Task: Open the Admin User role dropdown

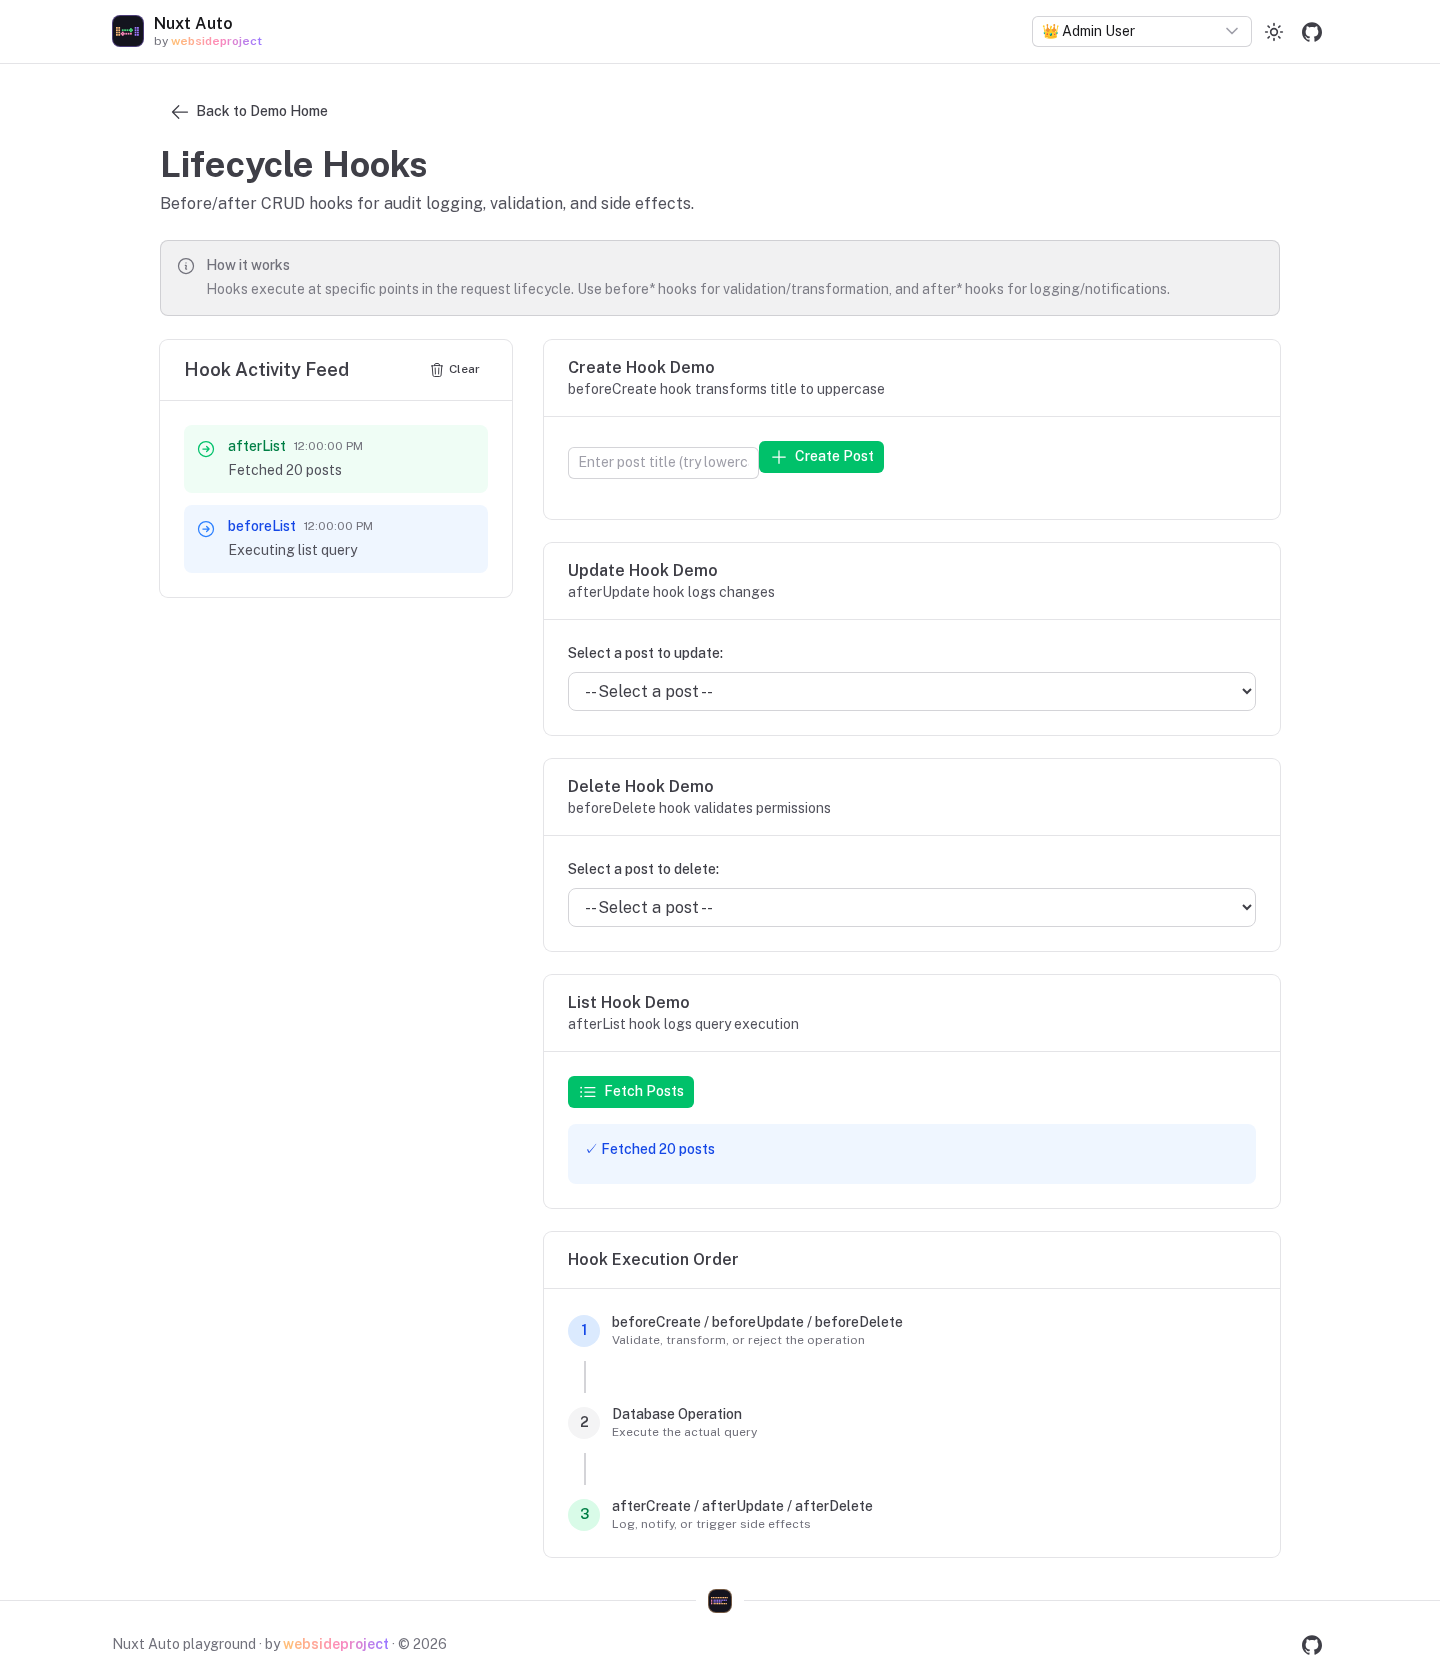Action: [1142, 31]
